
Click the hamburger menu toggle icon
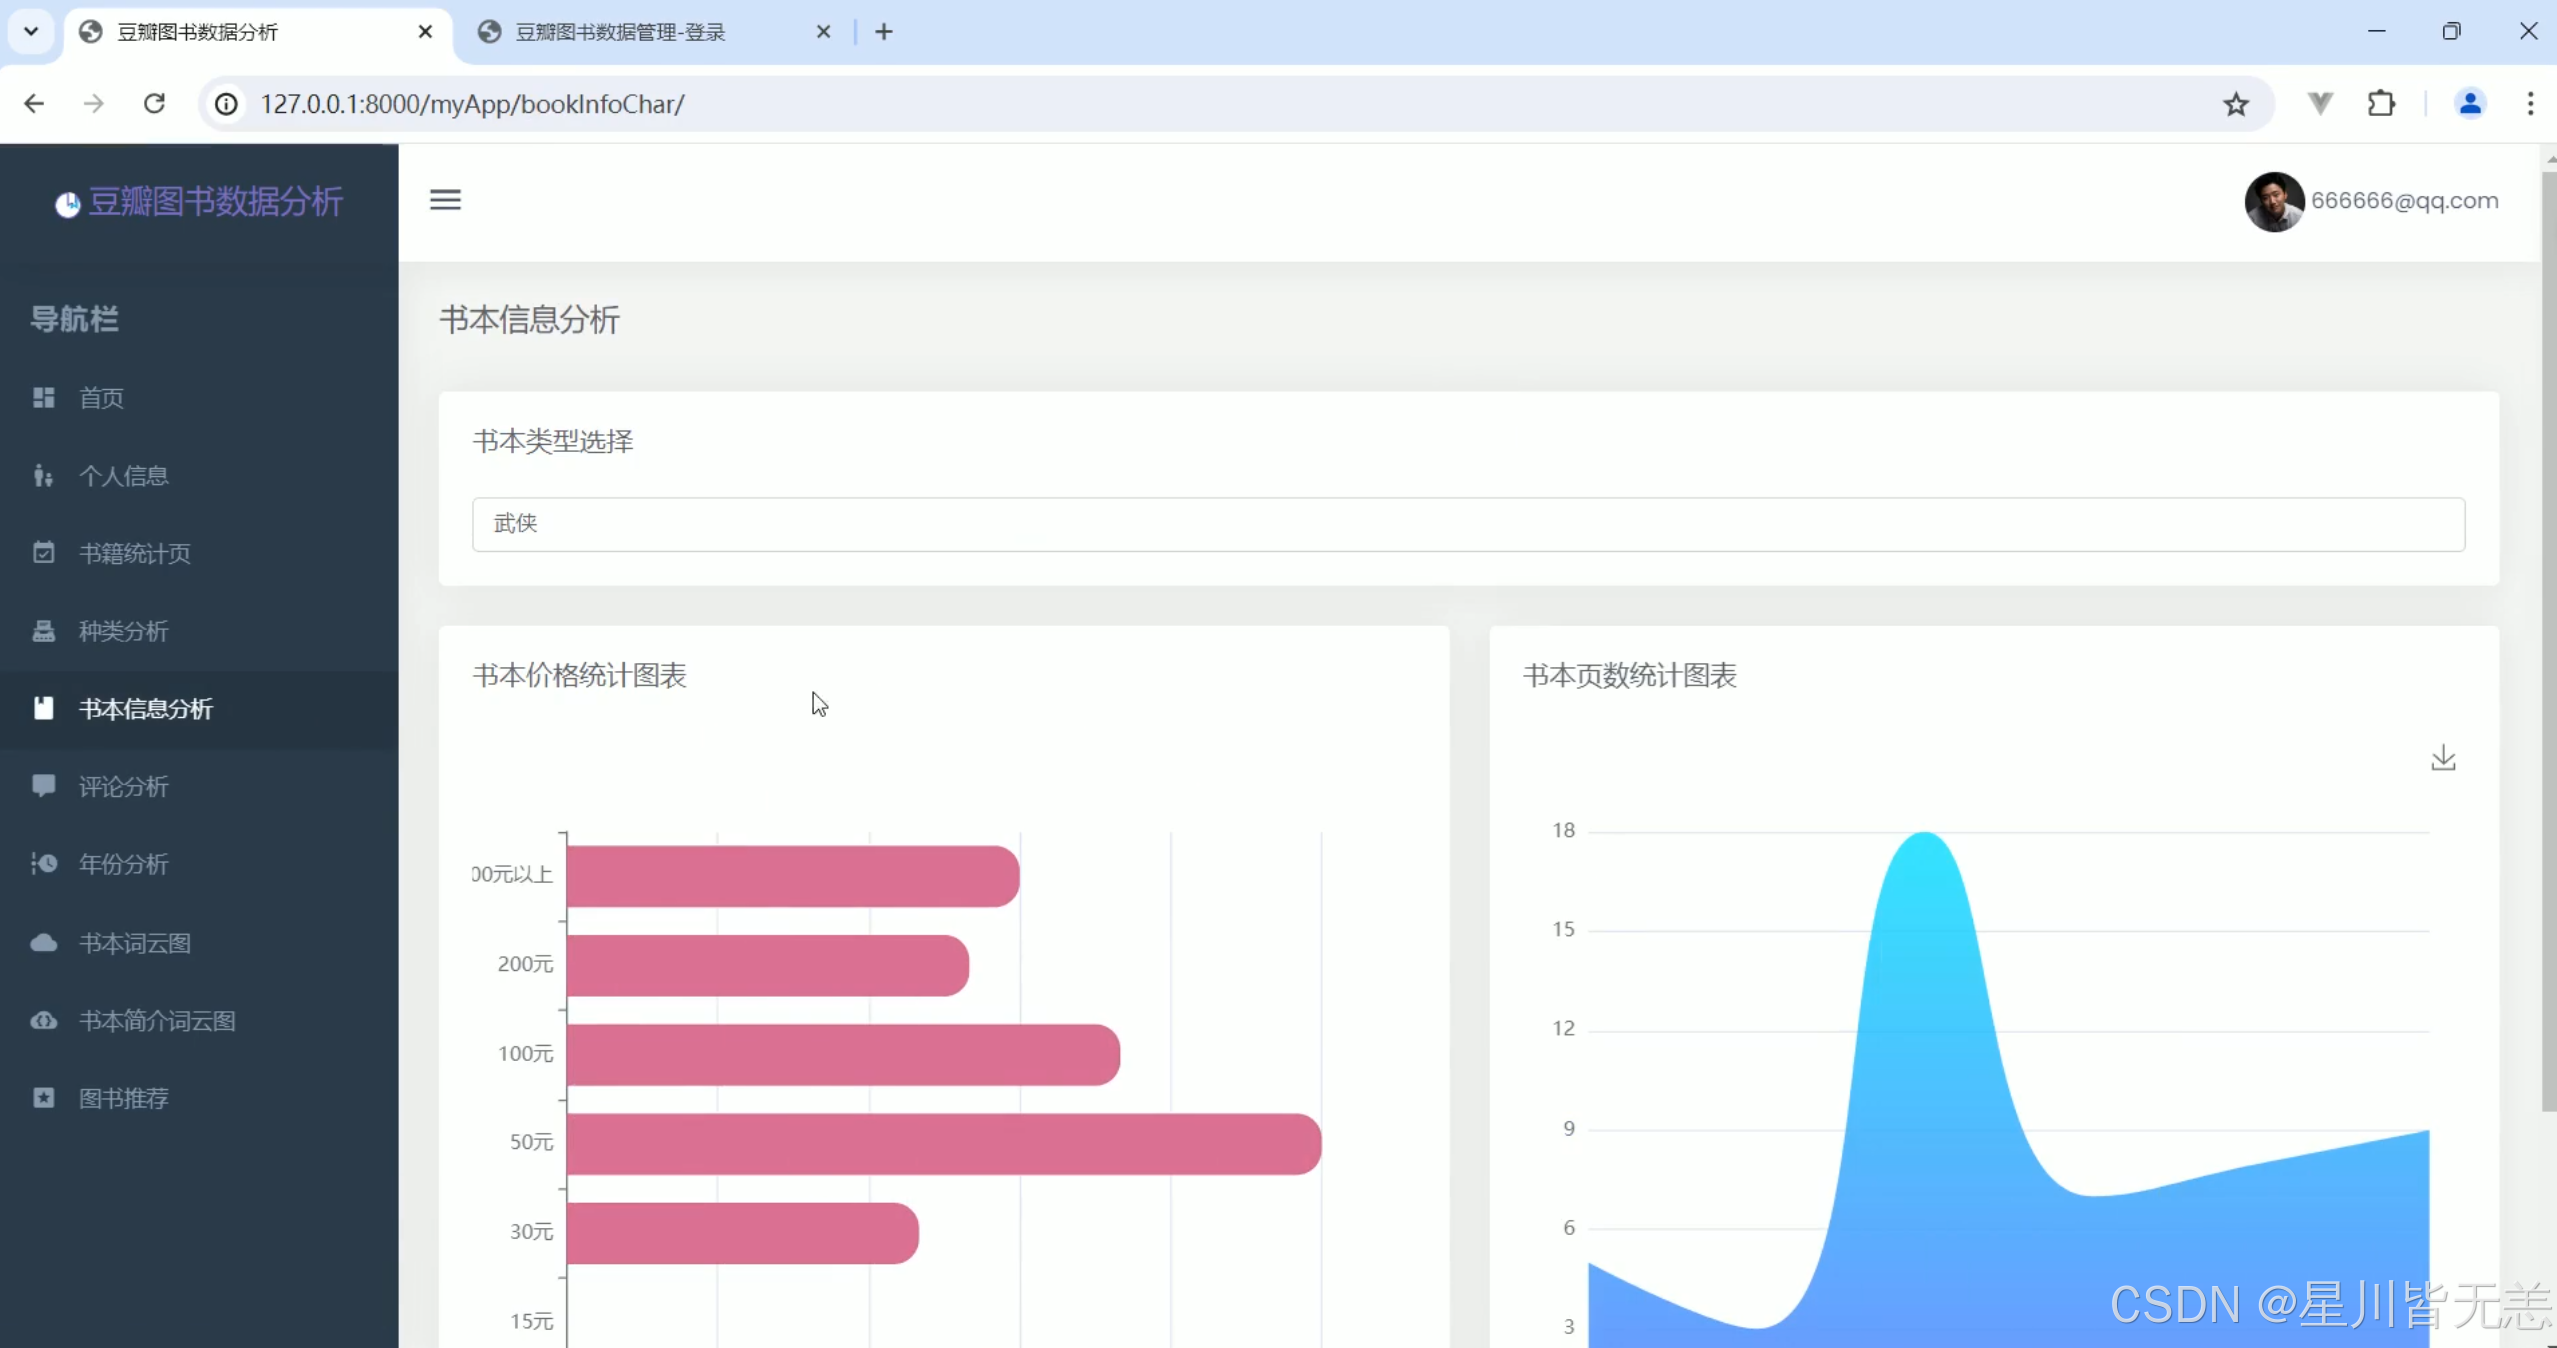pos(445,200)
